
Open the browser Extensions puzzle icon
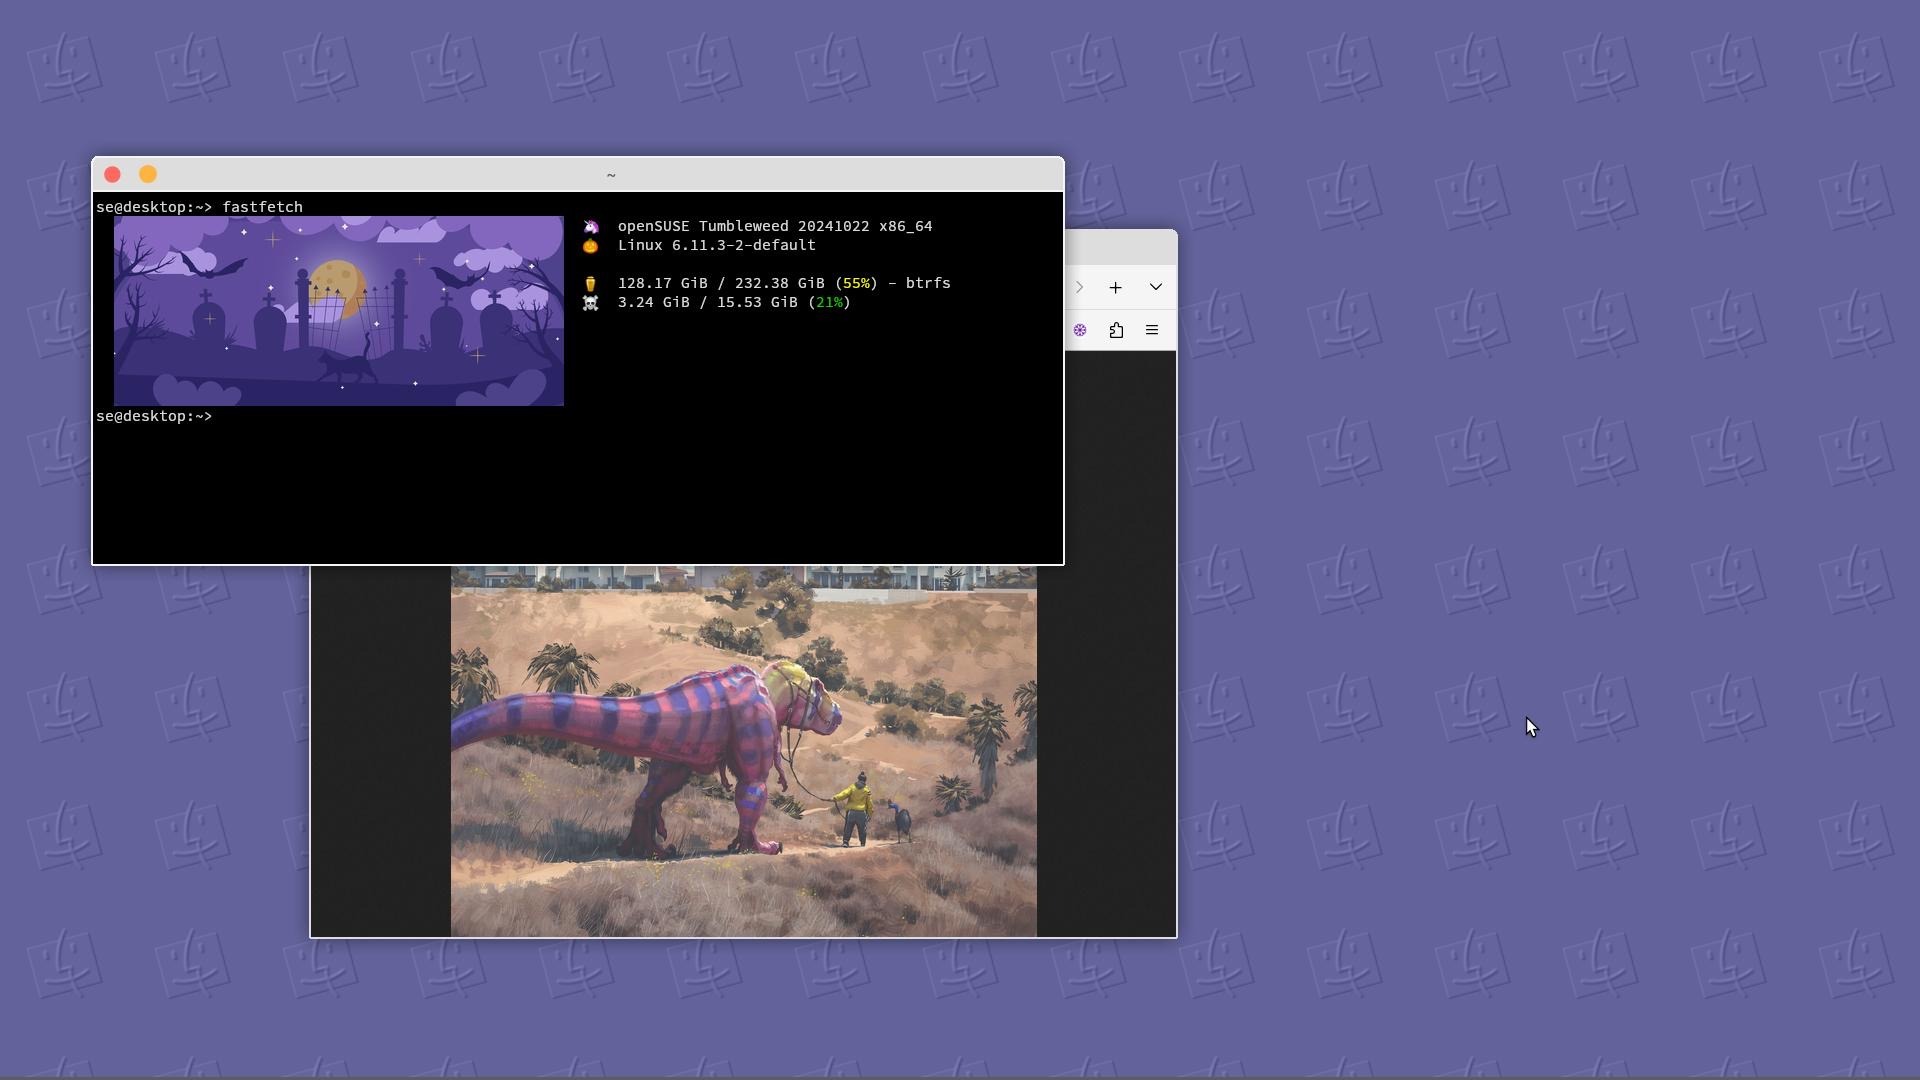[x=1116, y=330]
